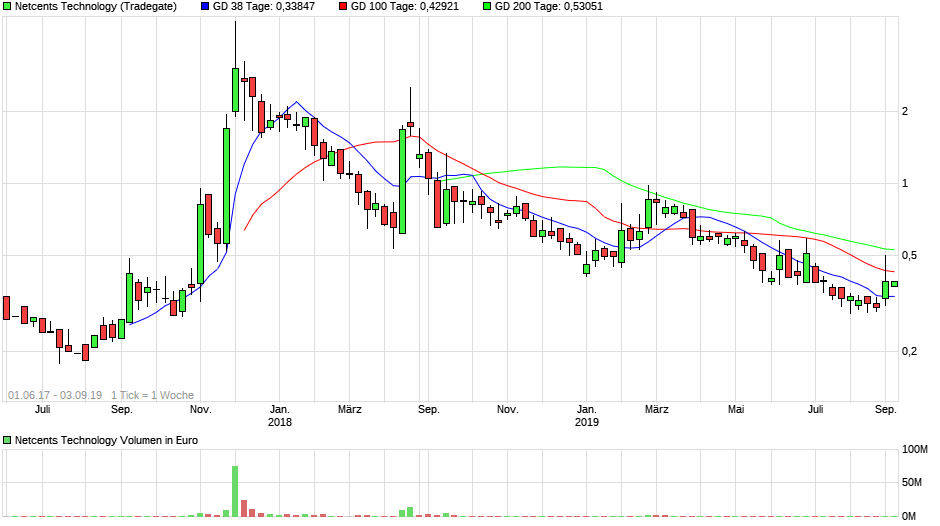Click the date range '01.06.17 - 03.09.19' text

pos(55,395)
